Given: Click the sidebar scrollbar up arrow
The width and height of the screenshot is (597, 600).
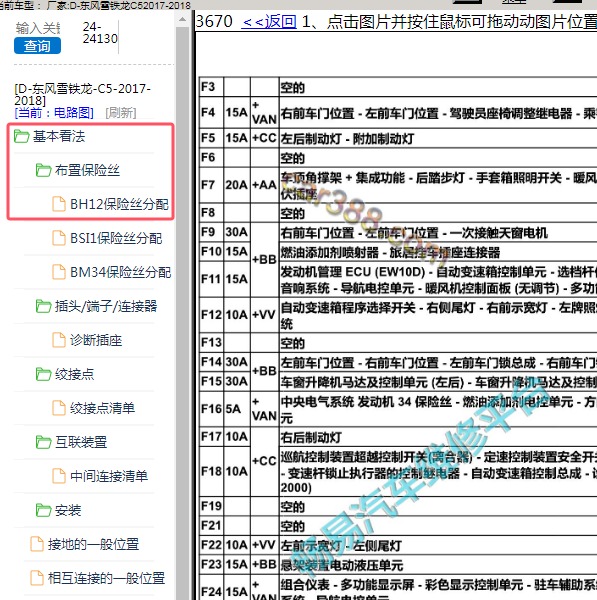Looking at the screenshot, I should (x=183, y=19).
